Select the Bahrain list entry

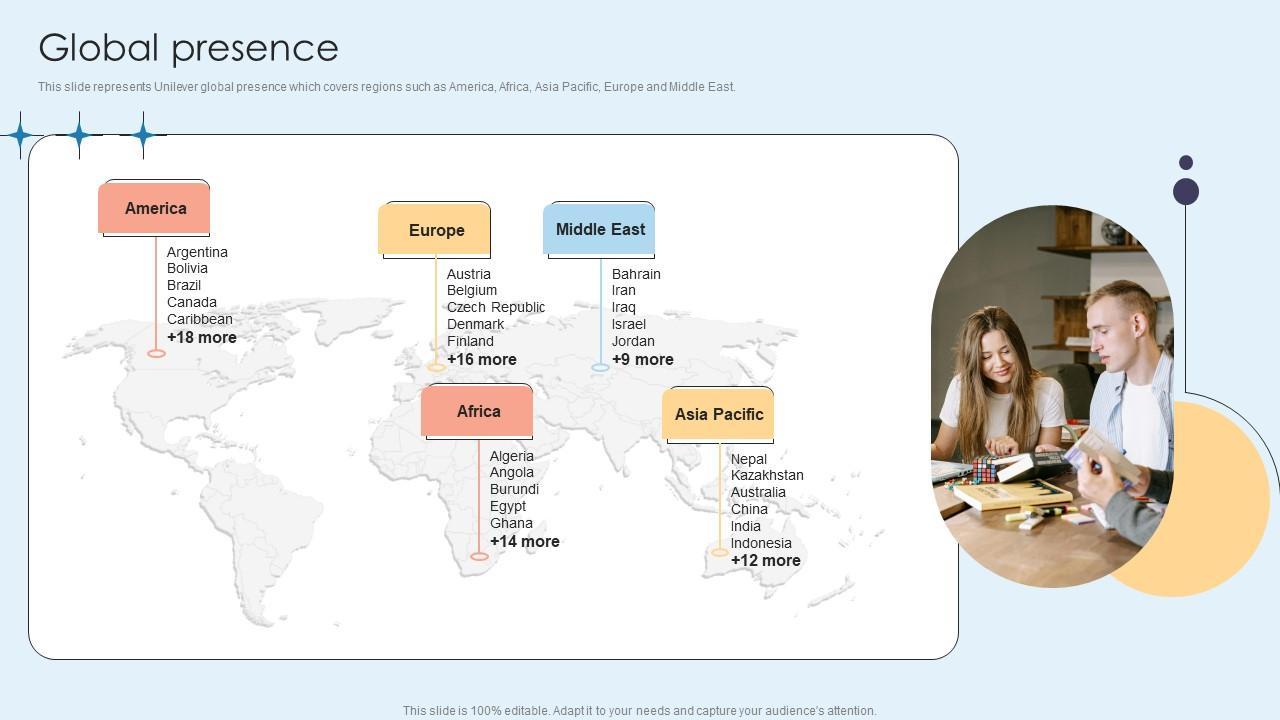636,274
